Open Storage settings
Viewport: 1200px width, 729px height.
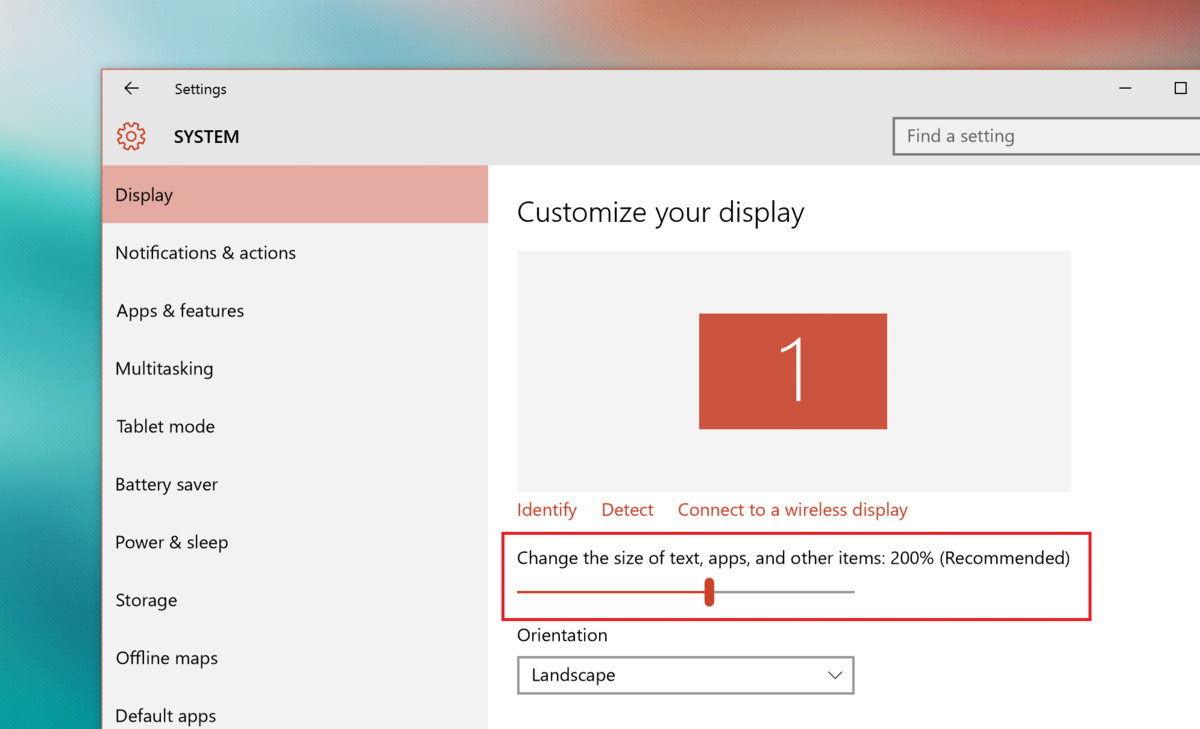tap(146, 601)
